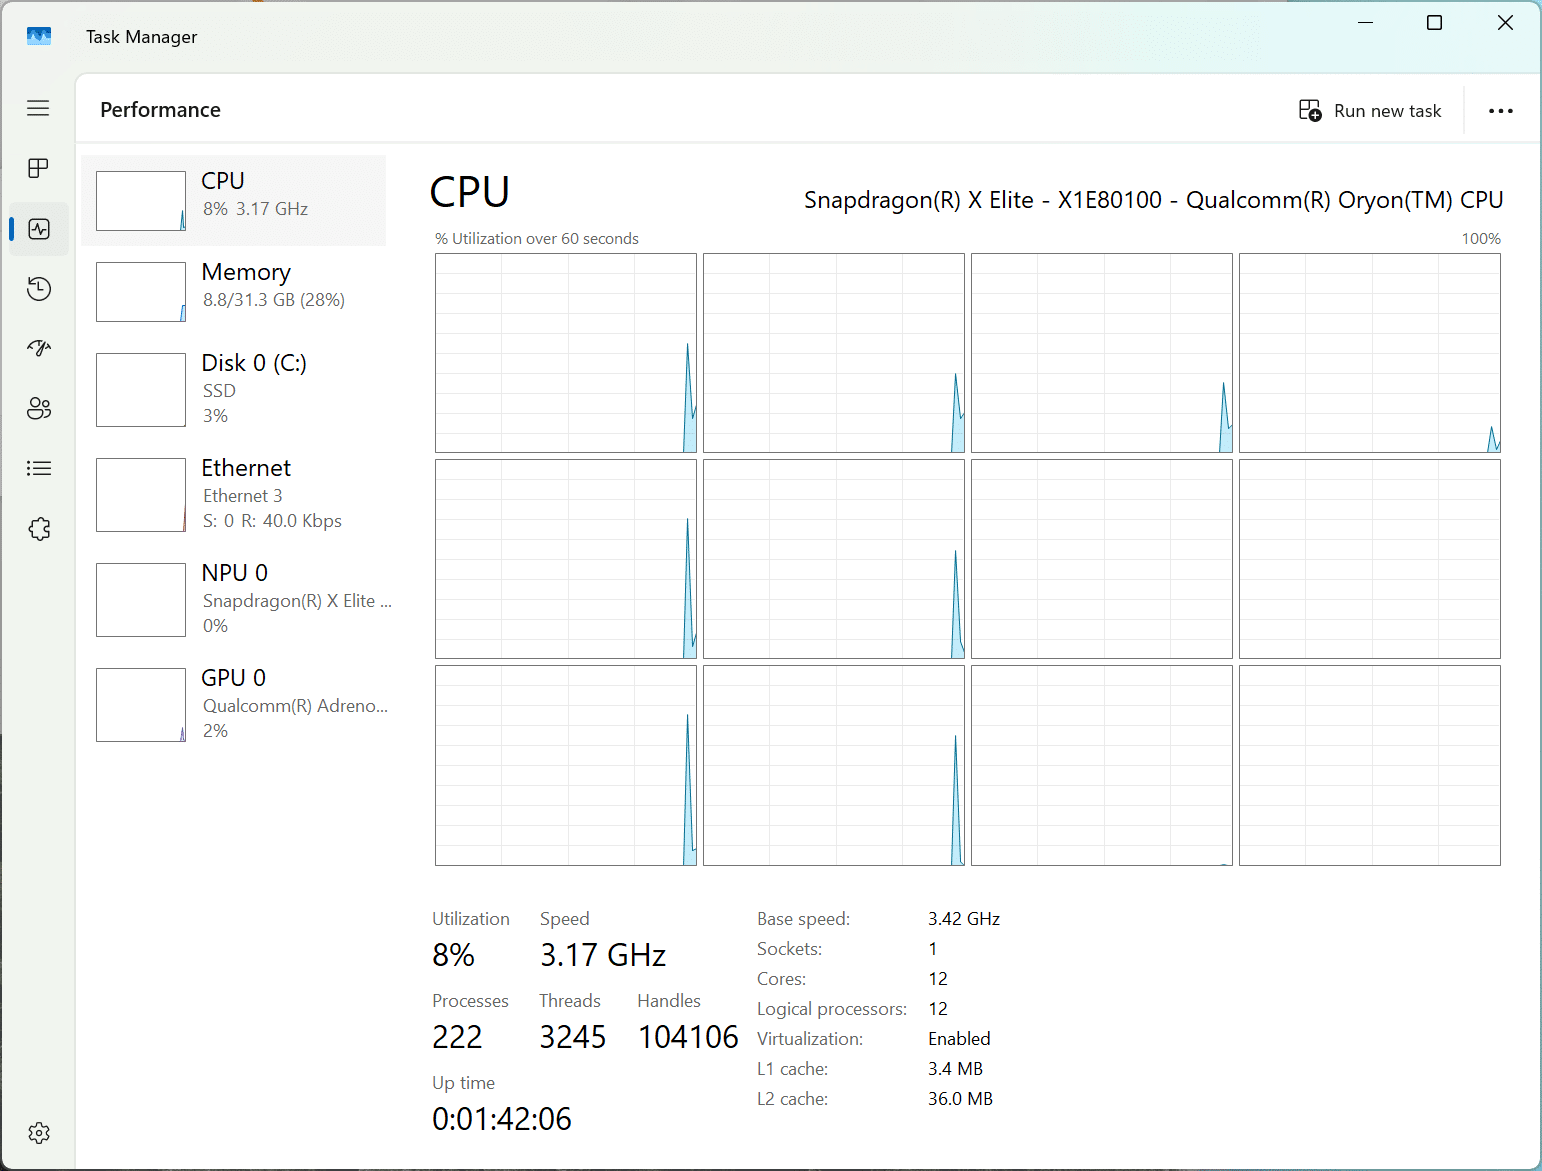Image resolution: width=1542 pixels, height=1171 pixels.
Task: Open the Processes page icon
Action: coord(38,168)
